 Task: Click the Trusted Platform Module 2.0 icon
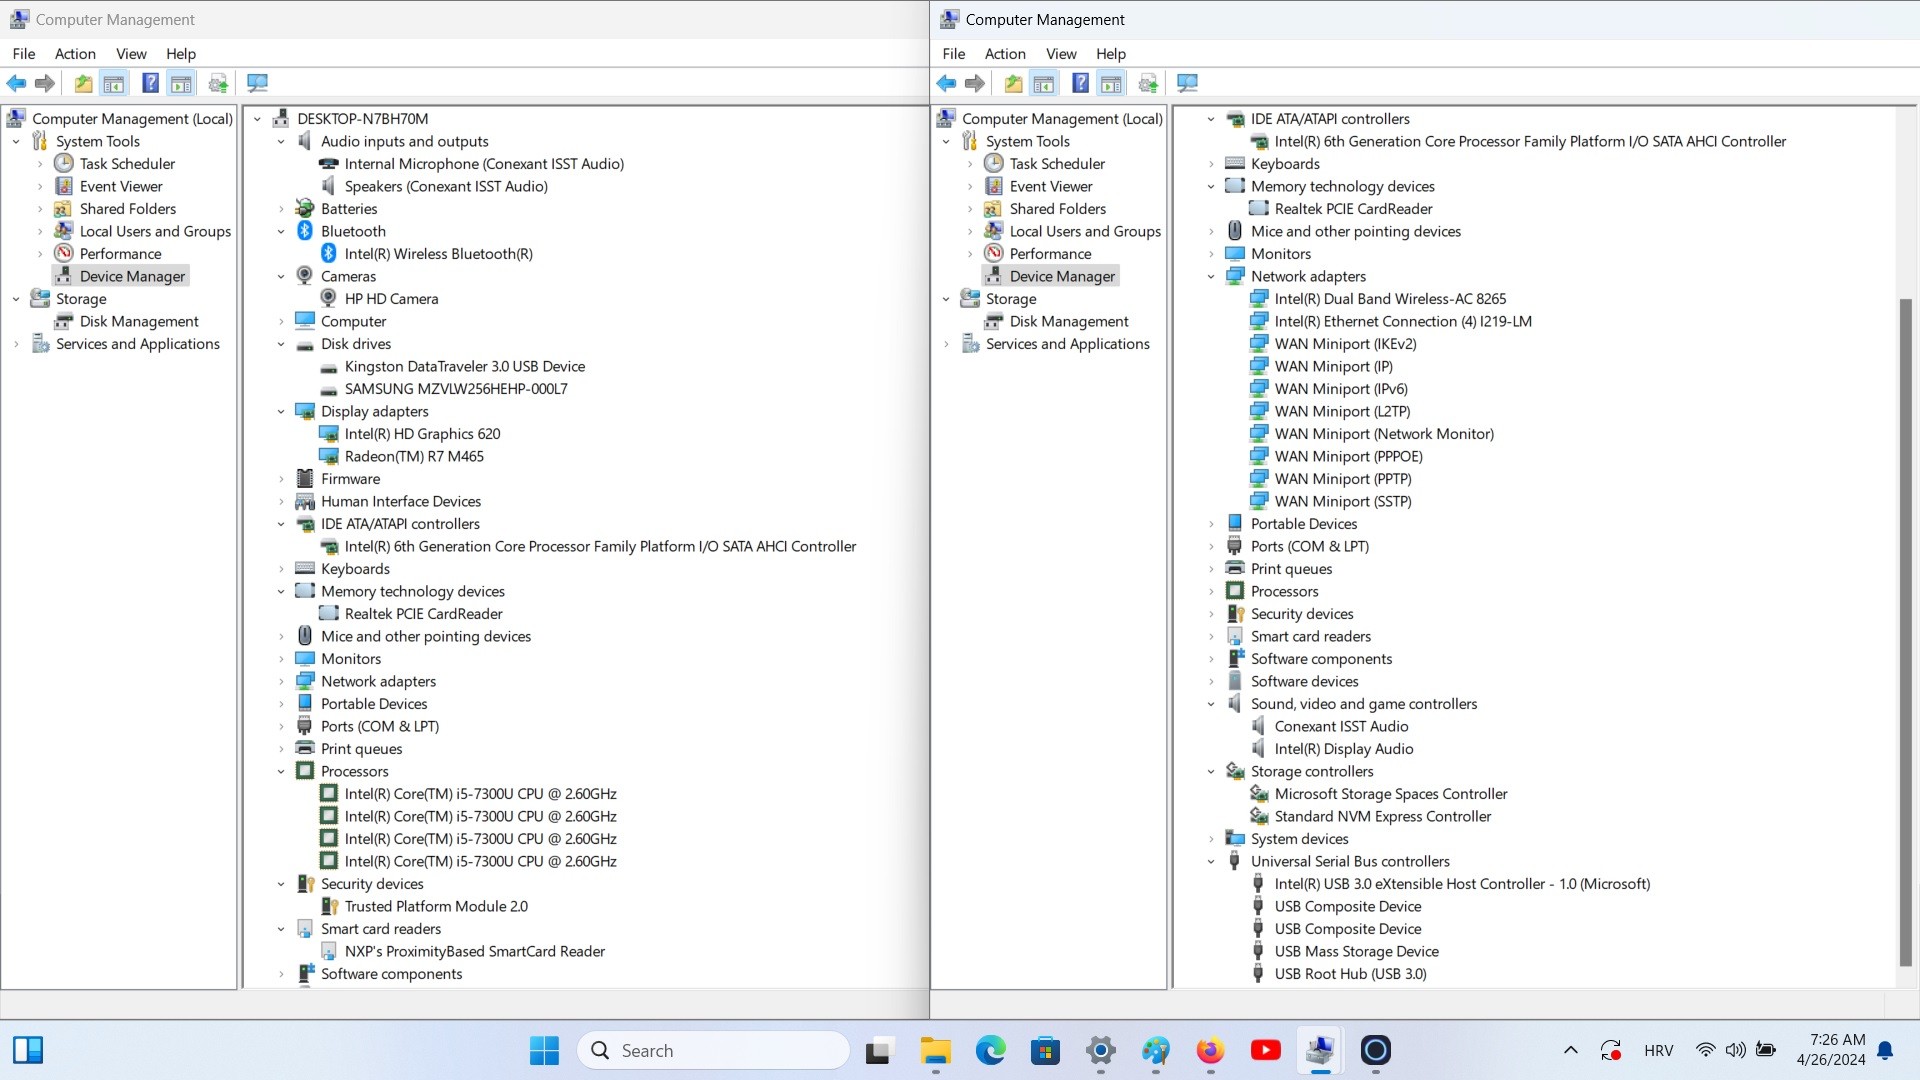pos(328,906)
